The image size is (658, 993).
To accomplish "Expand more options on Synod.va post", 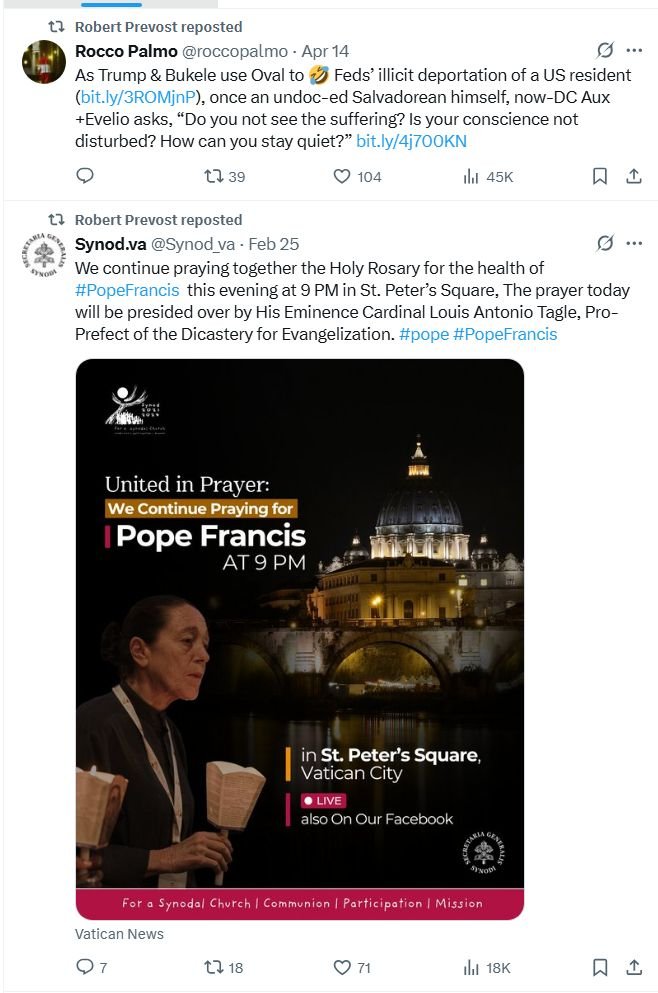I will [x=634, y=243].
